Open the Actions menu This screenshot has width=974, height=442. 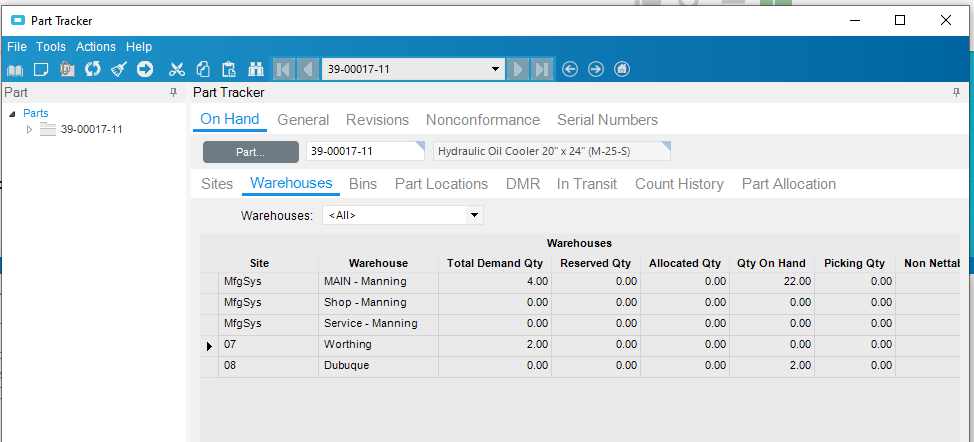tap(96, 47)
